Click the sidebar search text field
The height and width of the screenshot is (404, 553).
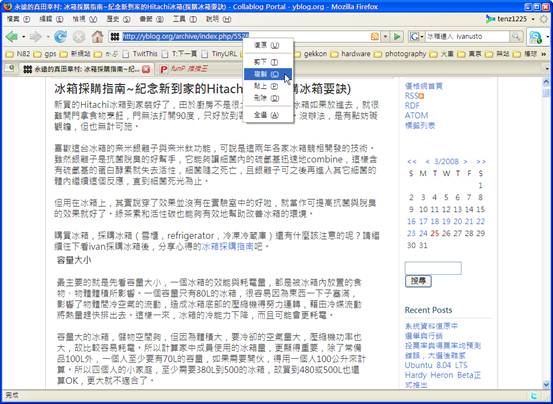(433, 268)
